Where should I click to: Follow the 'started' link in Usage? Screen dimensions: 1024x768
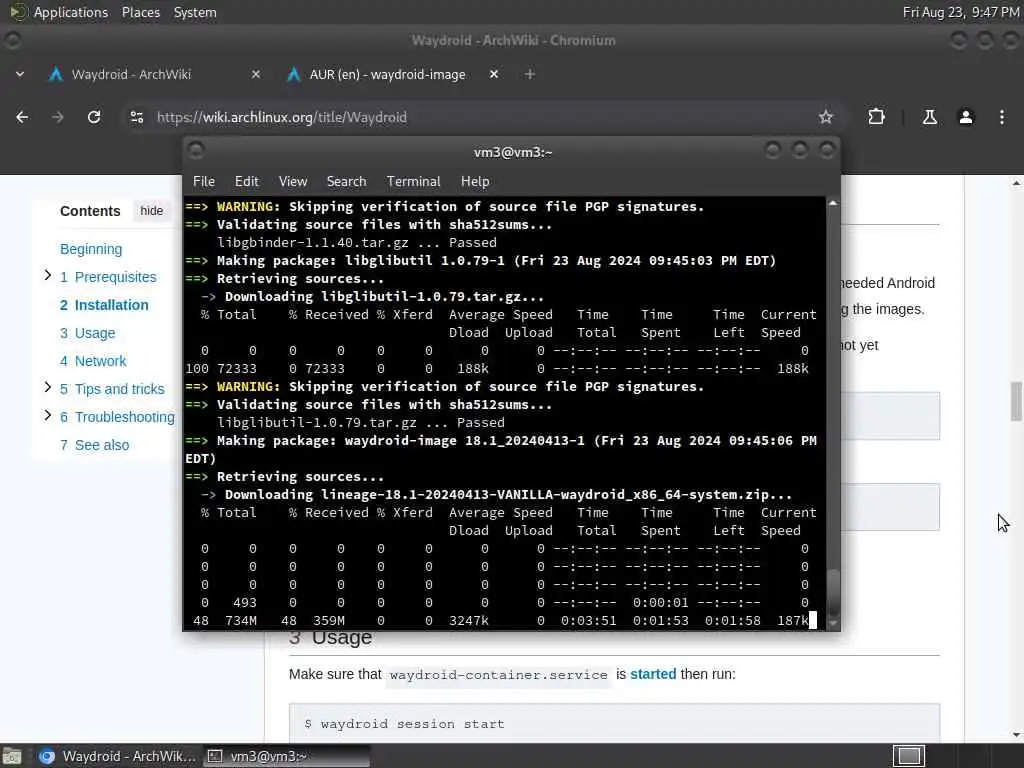tap(653, 674)
